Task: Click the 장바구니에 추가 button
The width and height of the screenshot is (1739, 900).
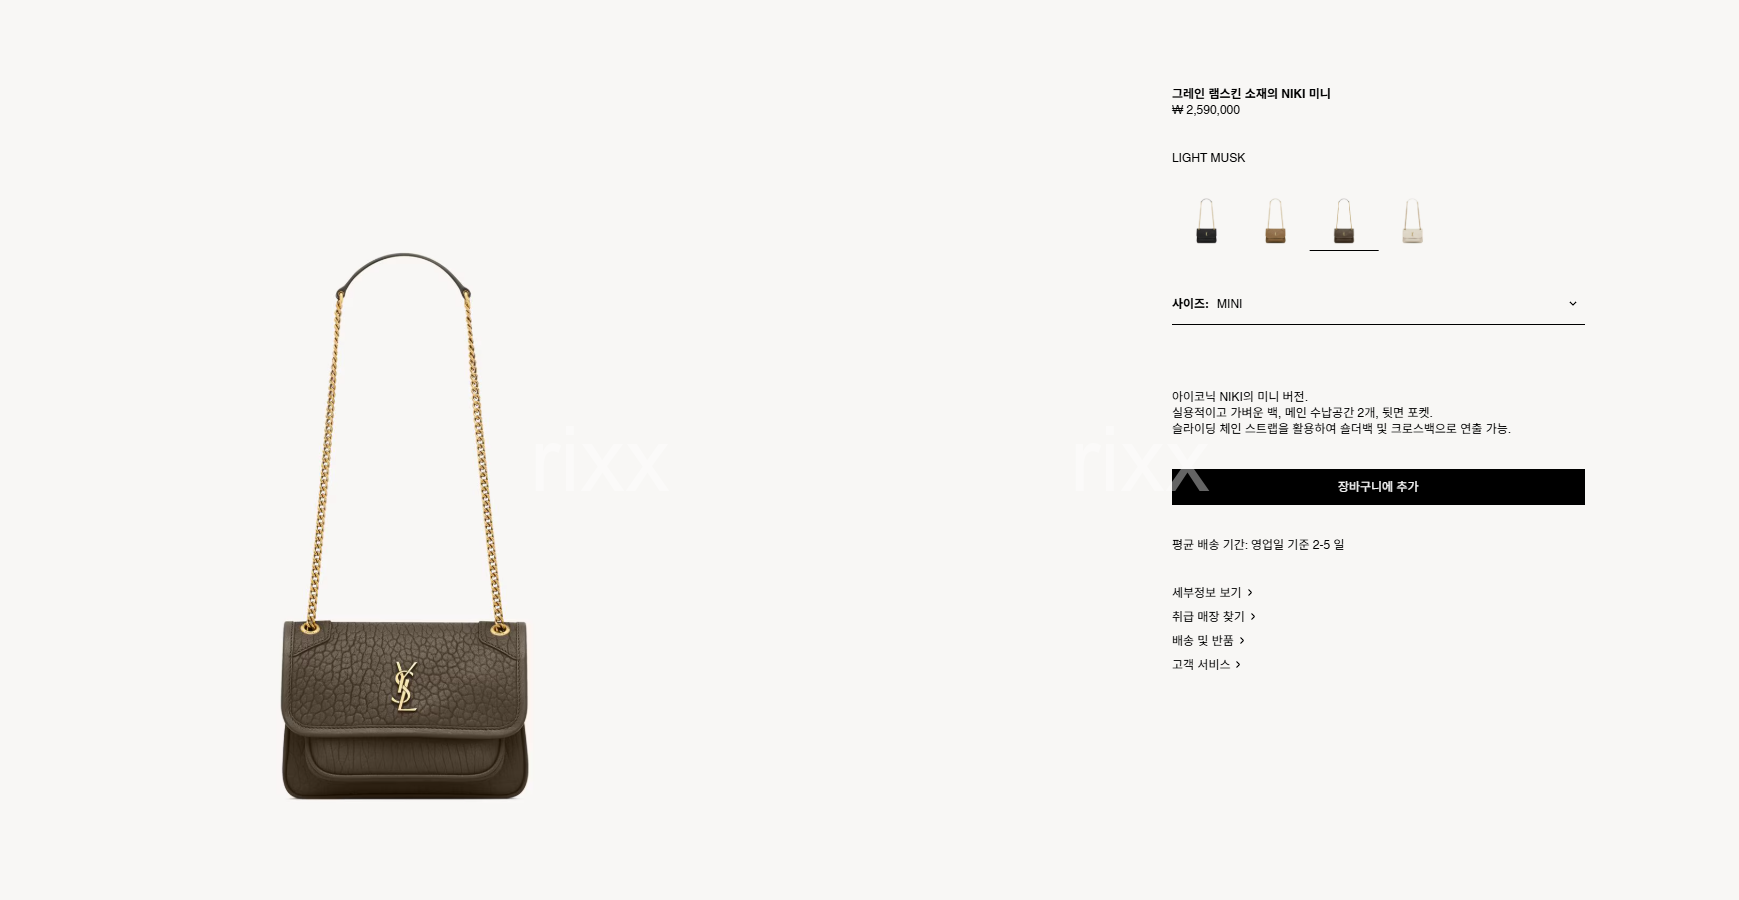Action: point(1378,487)
